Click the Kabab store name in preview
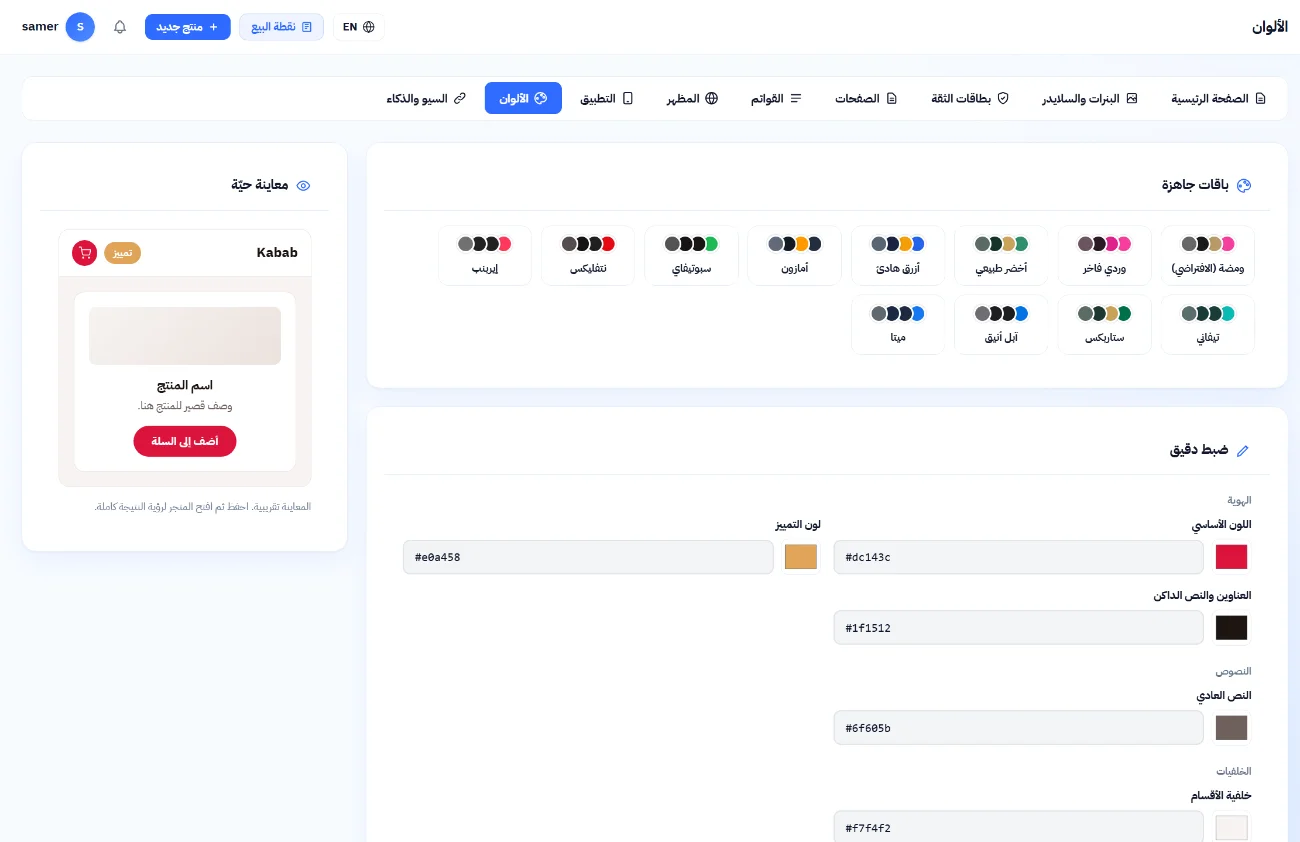 (x=277, y=253)
